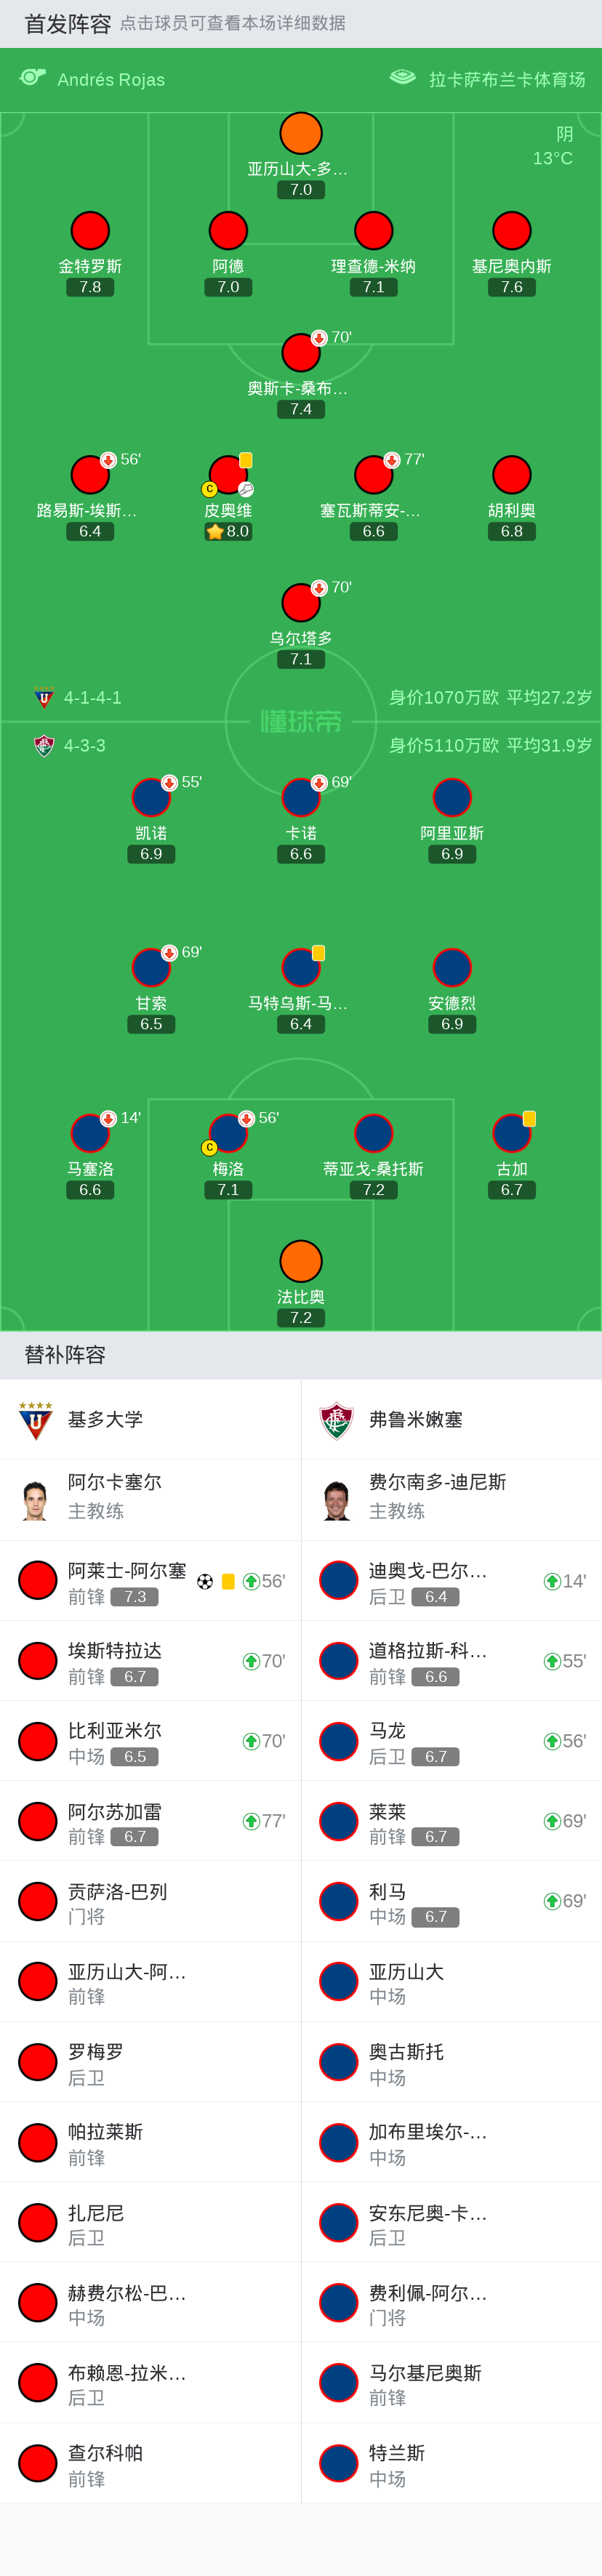Click goalkeeper 亚历山大-多…'s orange marker

coord(301,133)
